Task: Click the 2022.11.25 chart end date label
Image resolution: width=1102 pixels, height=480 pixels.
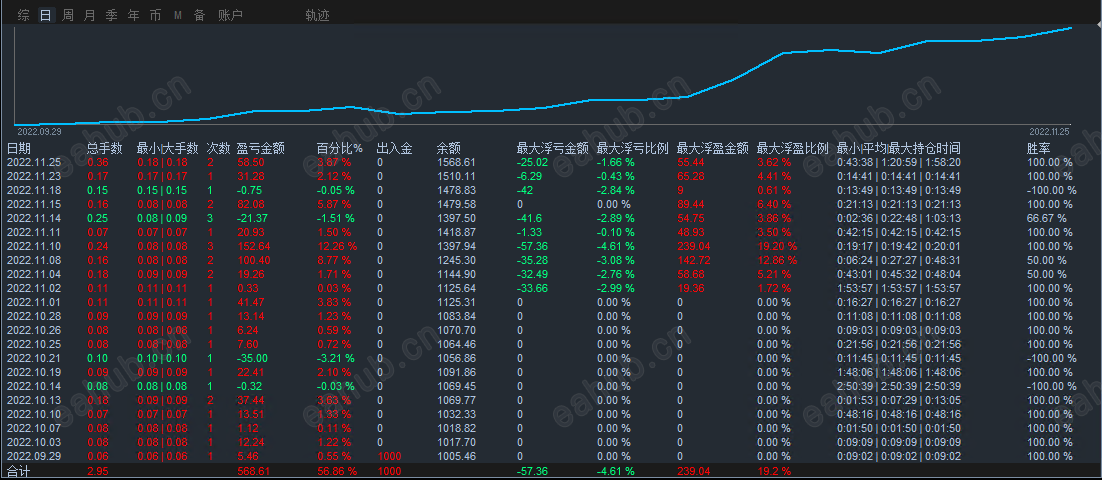Action: tap(1049, 131)
